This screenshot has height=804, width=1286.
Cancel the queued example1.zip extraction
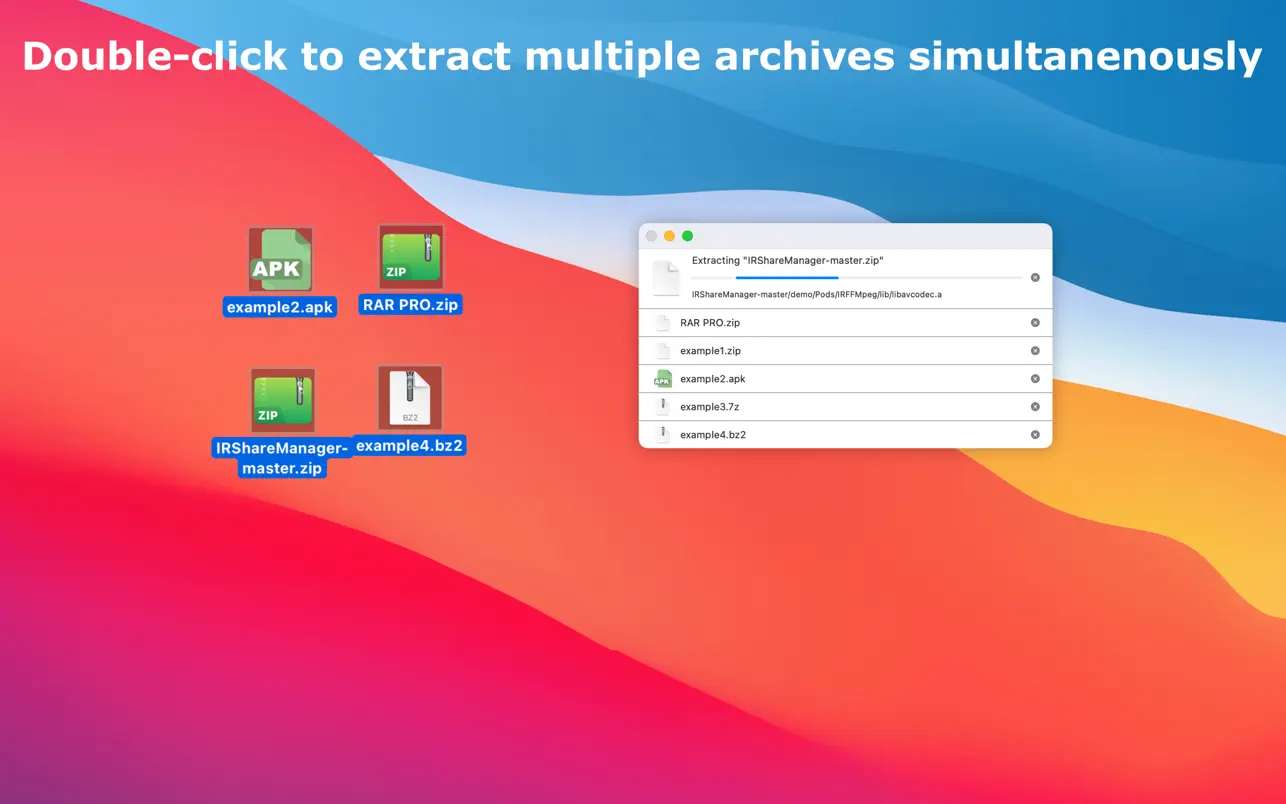tap(1035, 351)
